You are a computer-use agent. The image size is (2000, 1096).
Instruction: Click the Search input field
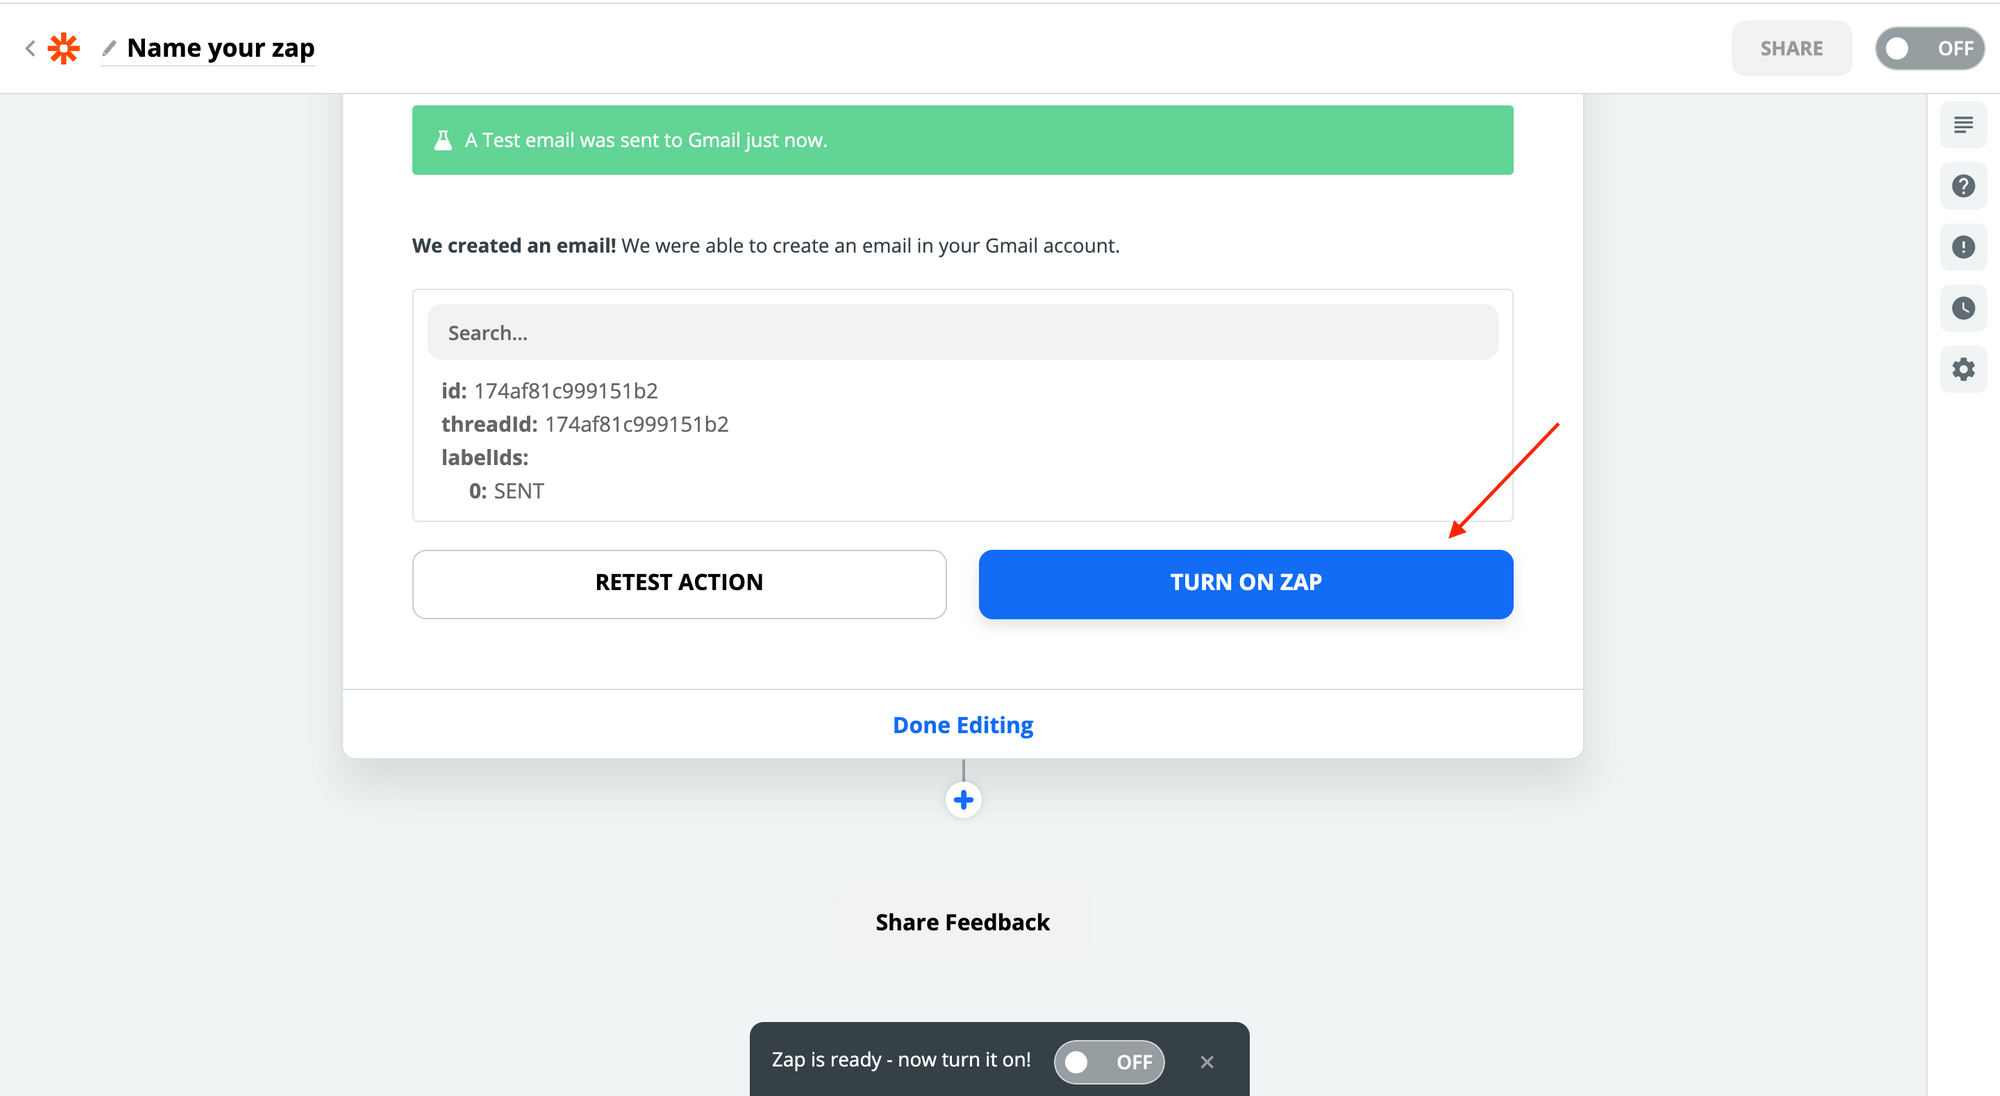[x=962, y=332]
